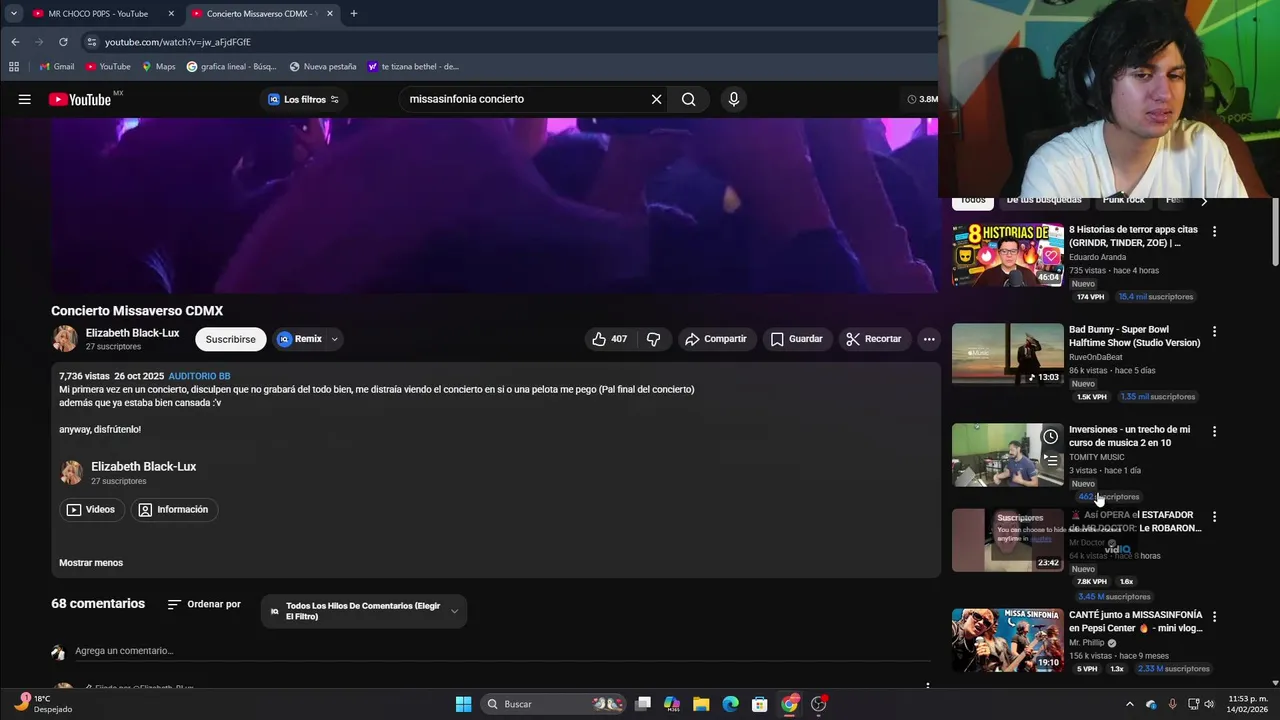Clip video with Recortar
1280x720 pixels.
(x=873, y=339)
